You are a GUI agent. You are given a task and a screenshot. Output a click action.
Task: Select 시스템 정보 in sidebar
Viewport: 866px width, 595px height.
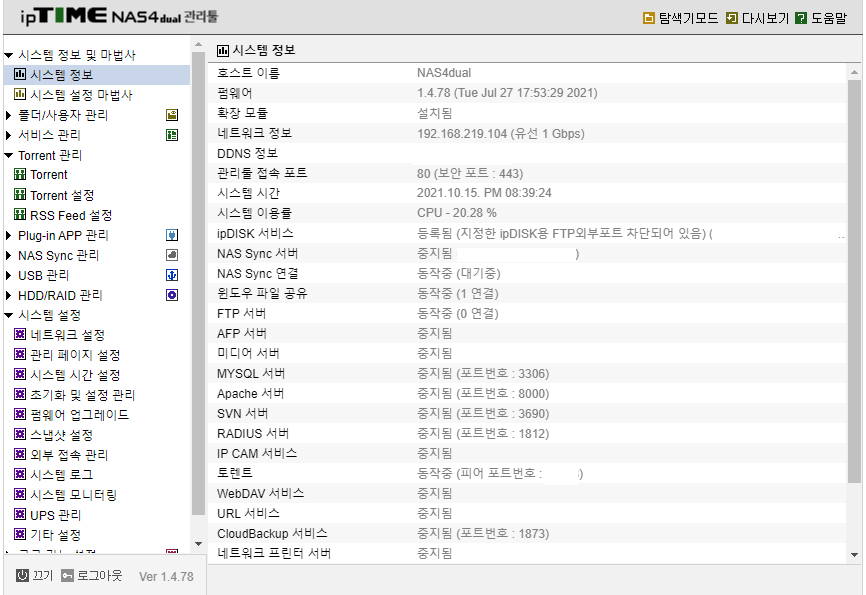[61, 75]
